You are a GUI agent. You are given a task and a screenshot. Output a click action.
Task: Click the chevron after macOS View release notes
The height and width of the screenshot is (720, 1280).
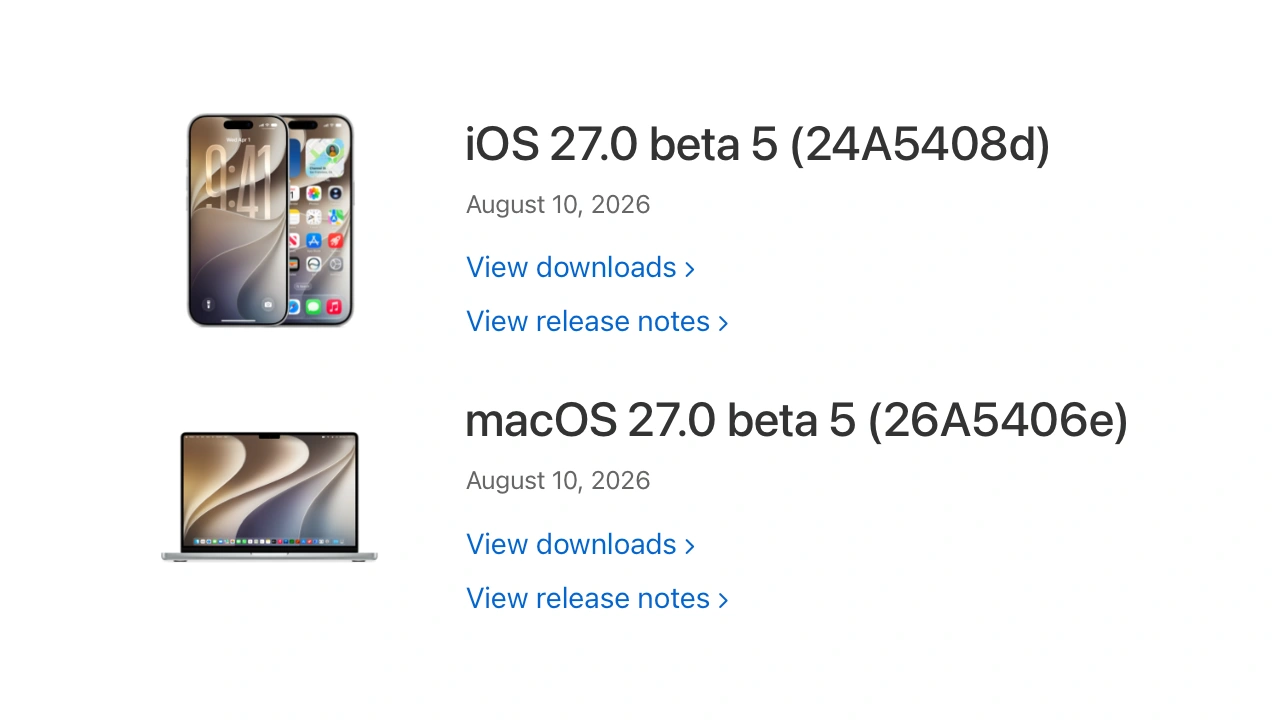723,600
